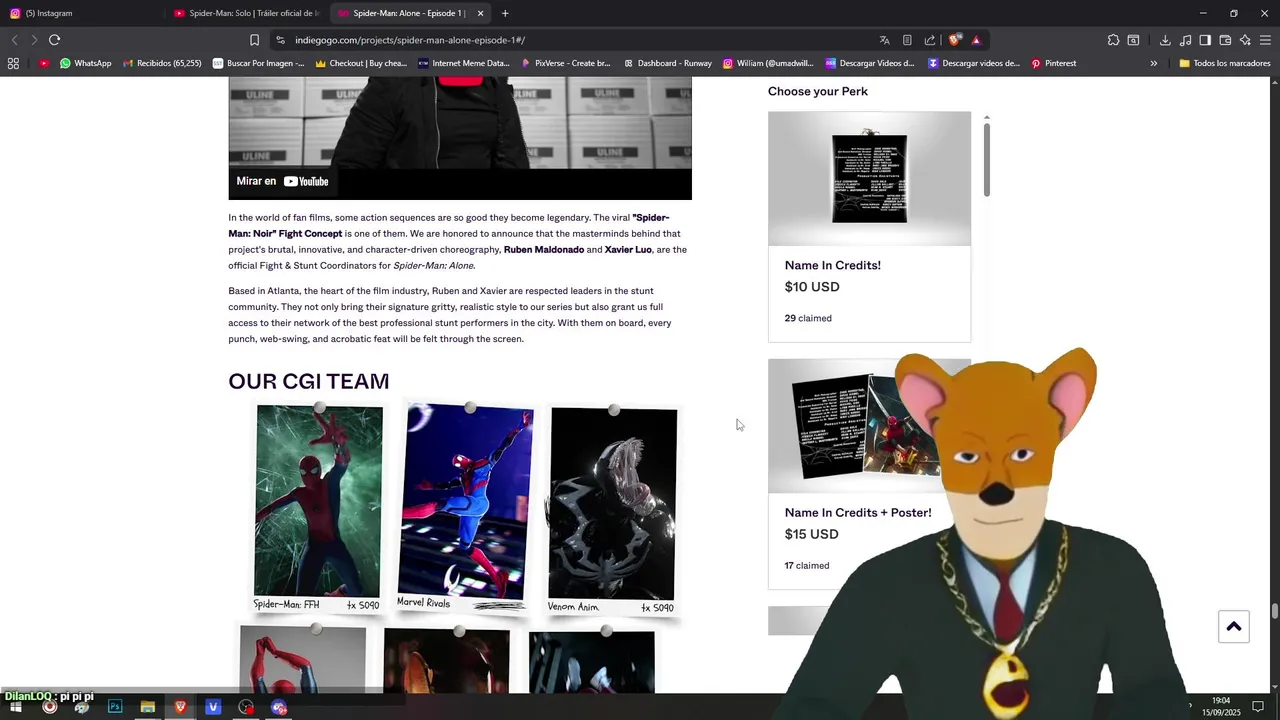Open the browser hamburger menu
Image resolution: width=1280 pixels, height=720 pixels.
(x=1266, y=40)
